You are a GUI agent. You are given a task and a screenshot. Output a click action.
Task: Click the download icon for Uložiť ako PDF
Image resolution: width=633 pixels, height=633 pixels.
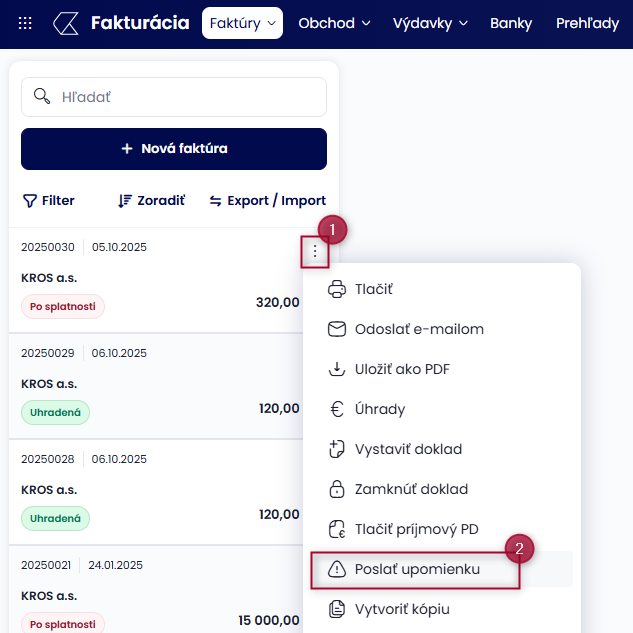click(337, 369)
